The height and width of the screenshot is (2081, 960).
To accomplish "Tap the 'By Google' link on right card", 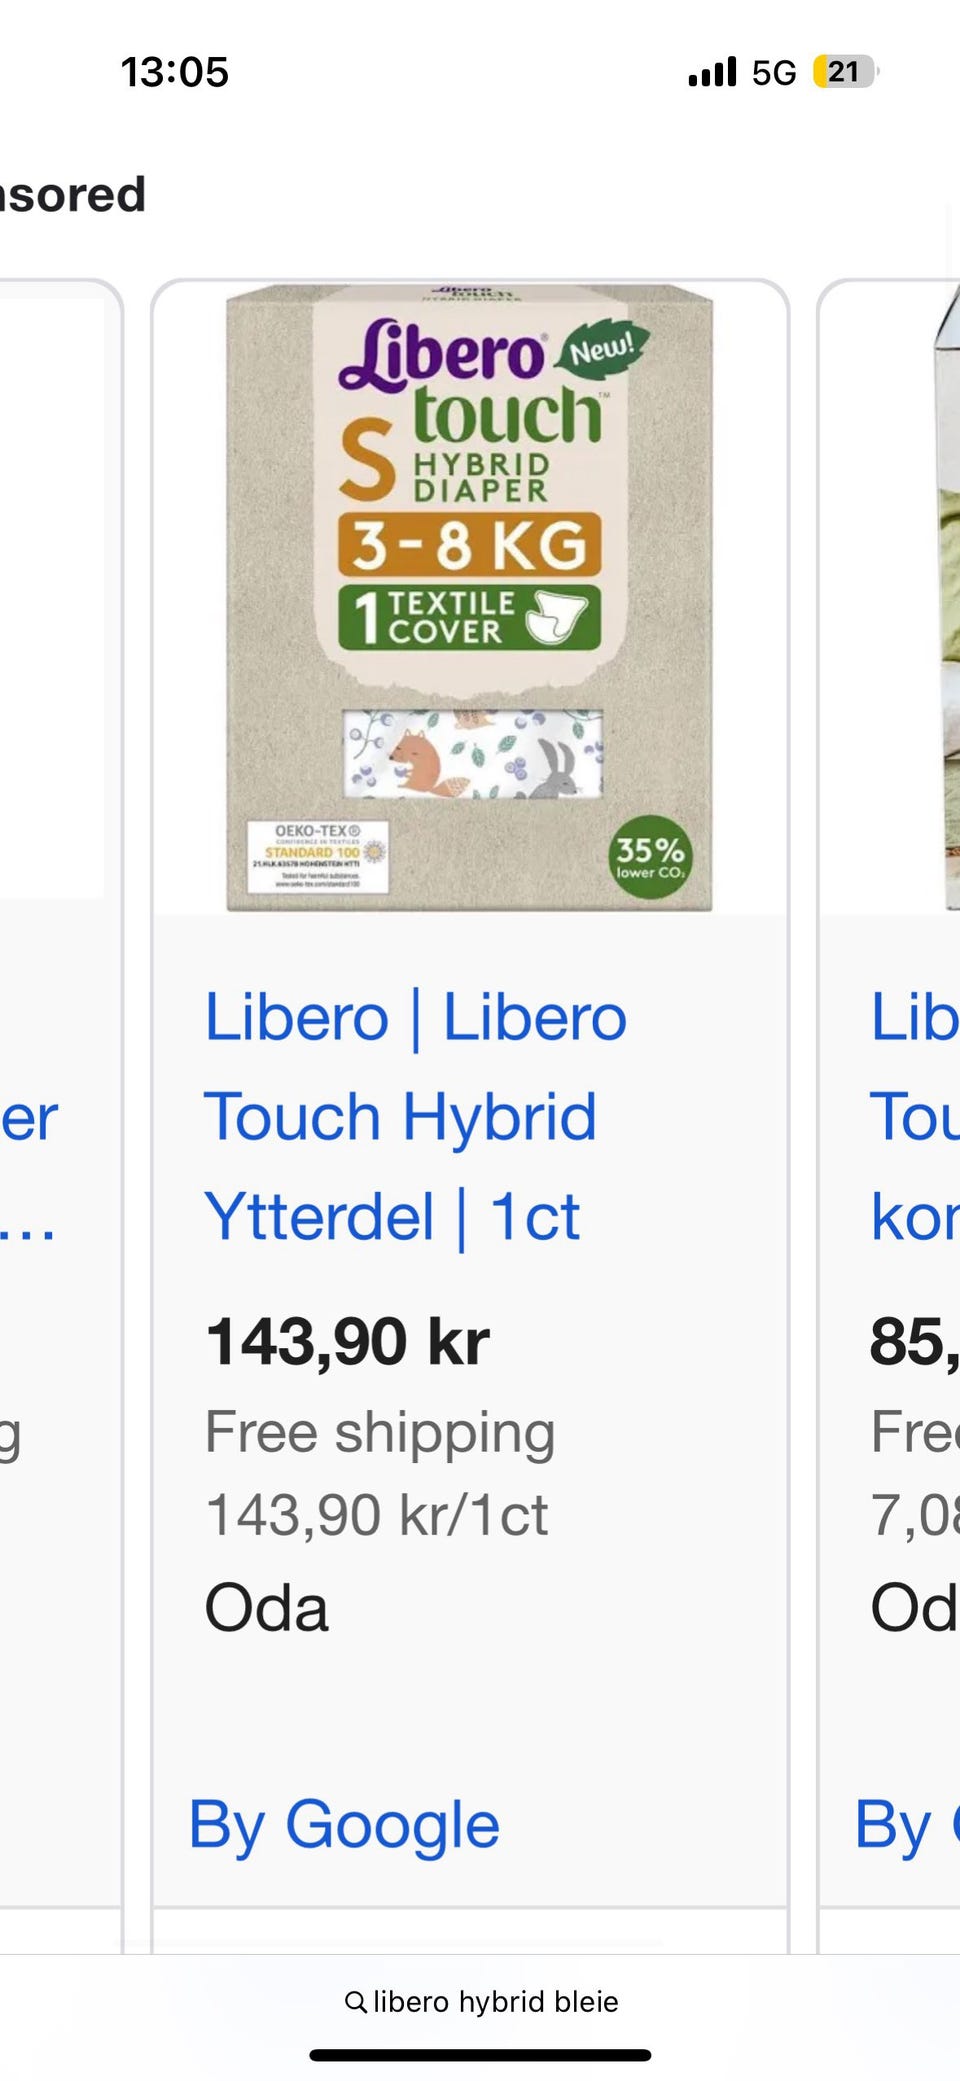I will 907,1824.
